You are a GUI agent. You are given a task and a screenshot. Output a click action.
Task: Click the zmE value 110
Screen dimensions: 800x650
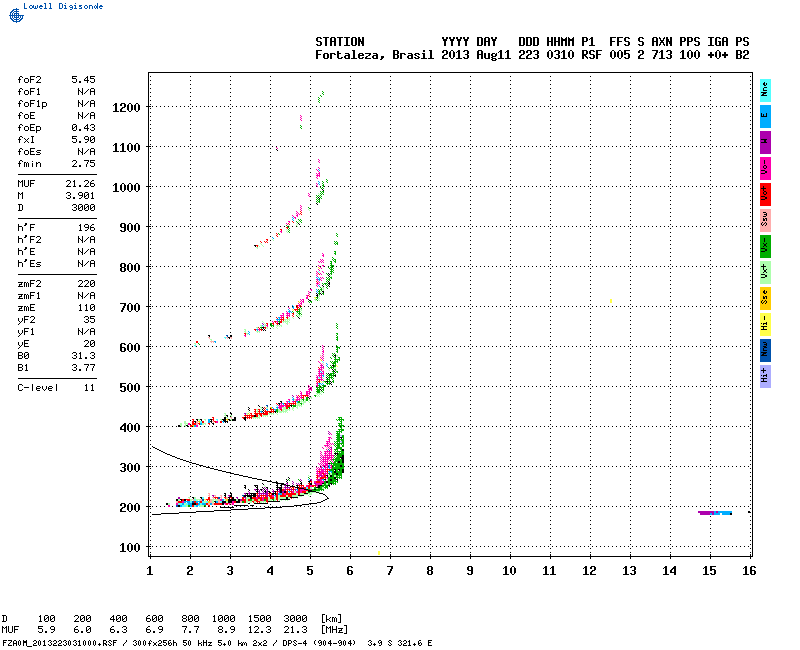coord(87,308)
